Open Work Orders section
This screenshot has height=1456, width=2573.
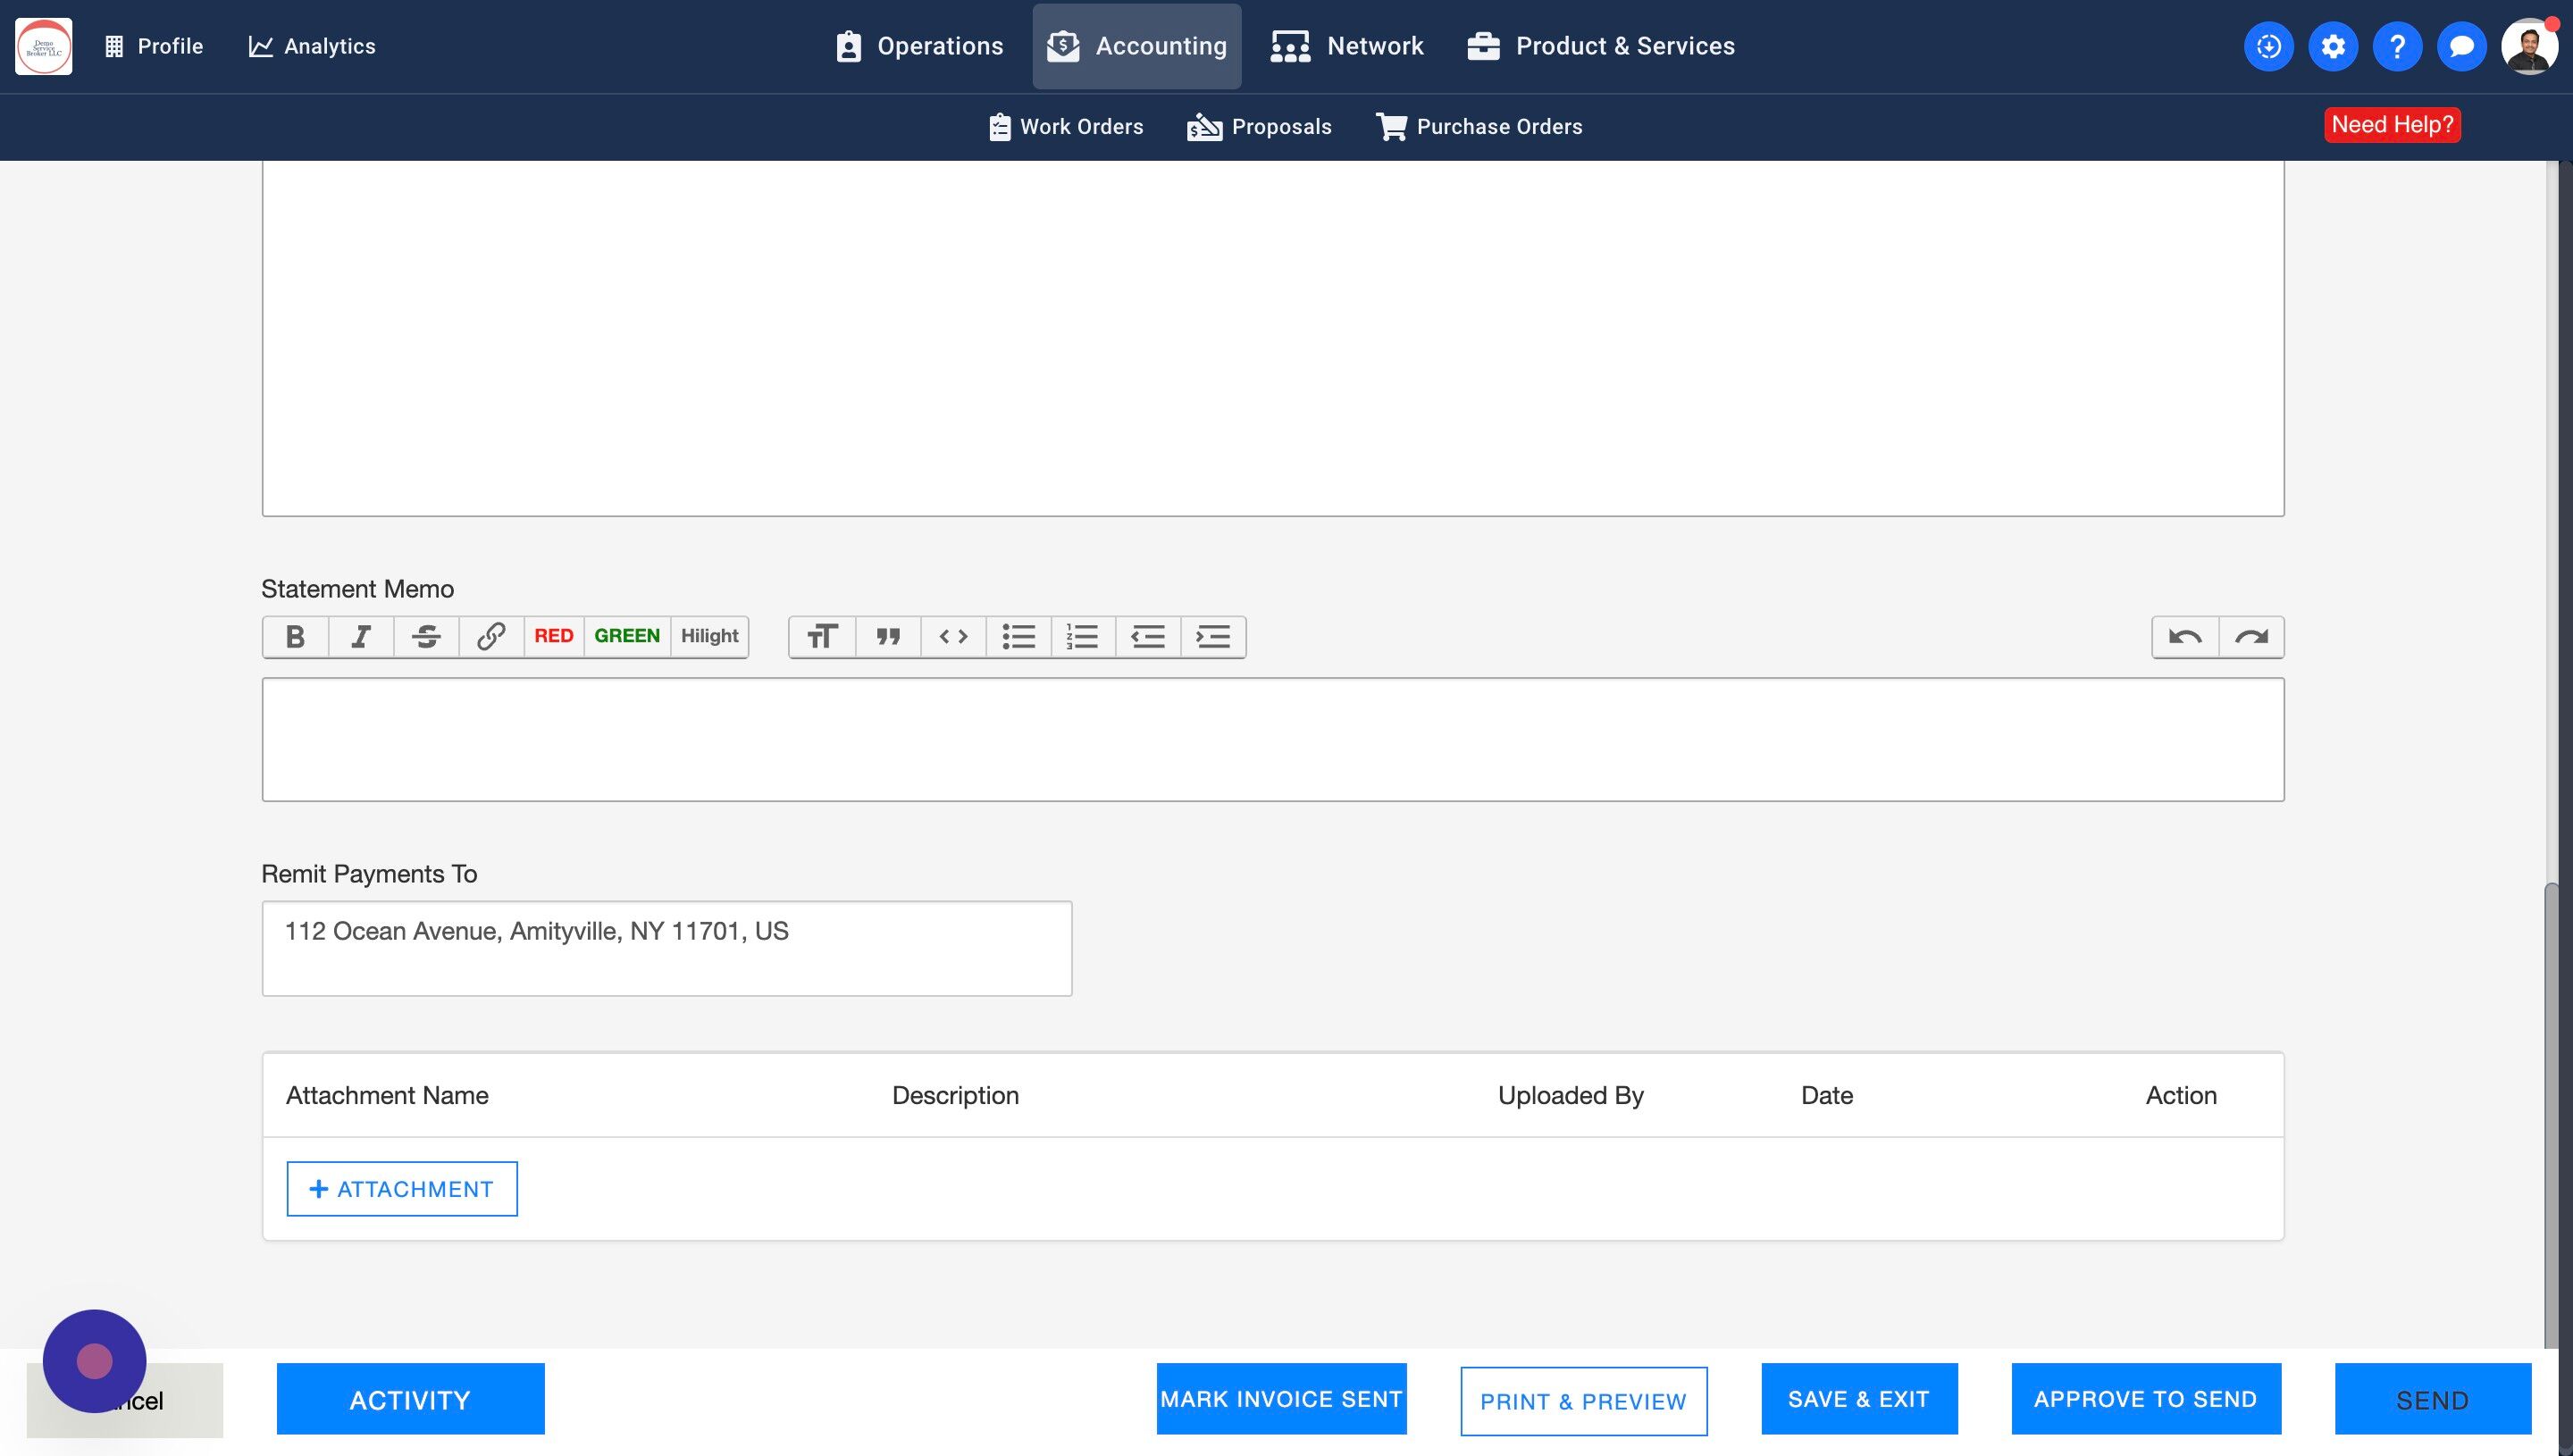coord(1066,127)
